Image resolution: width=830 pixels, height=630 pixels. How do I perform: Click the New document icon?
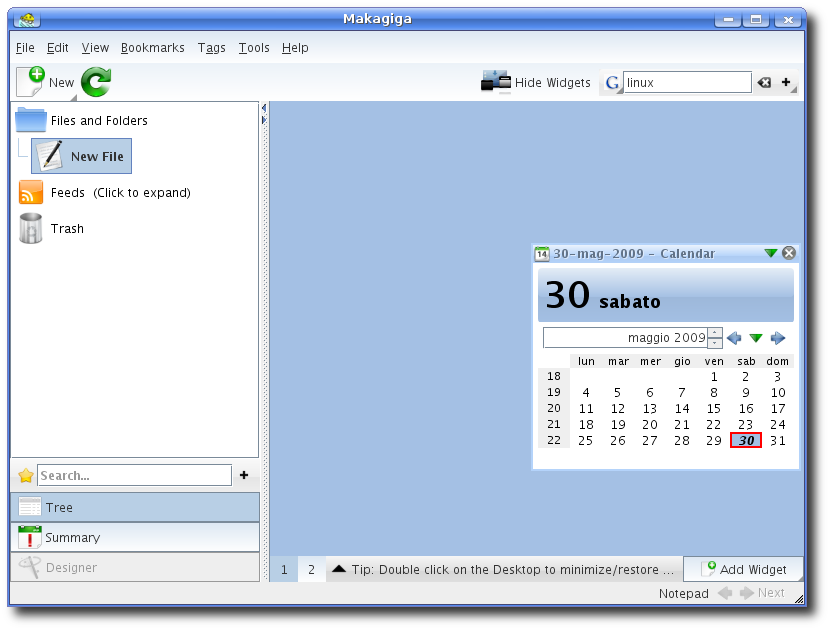31,82
